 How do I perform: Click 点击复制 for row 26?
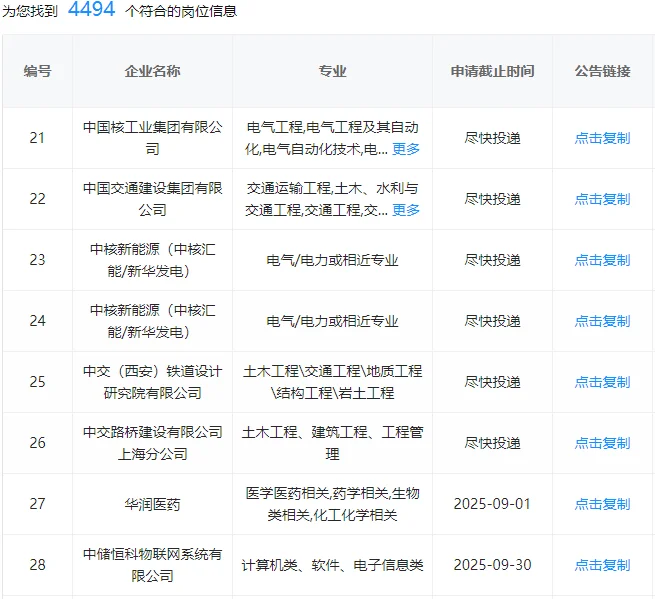602,443
